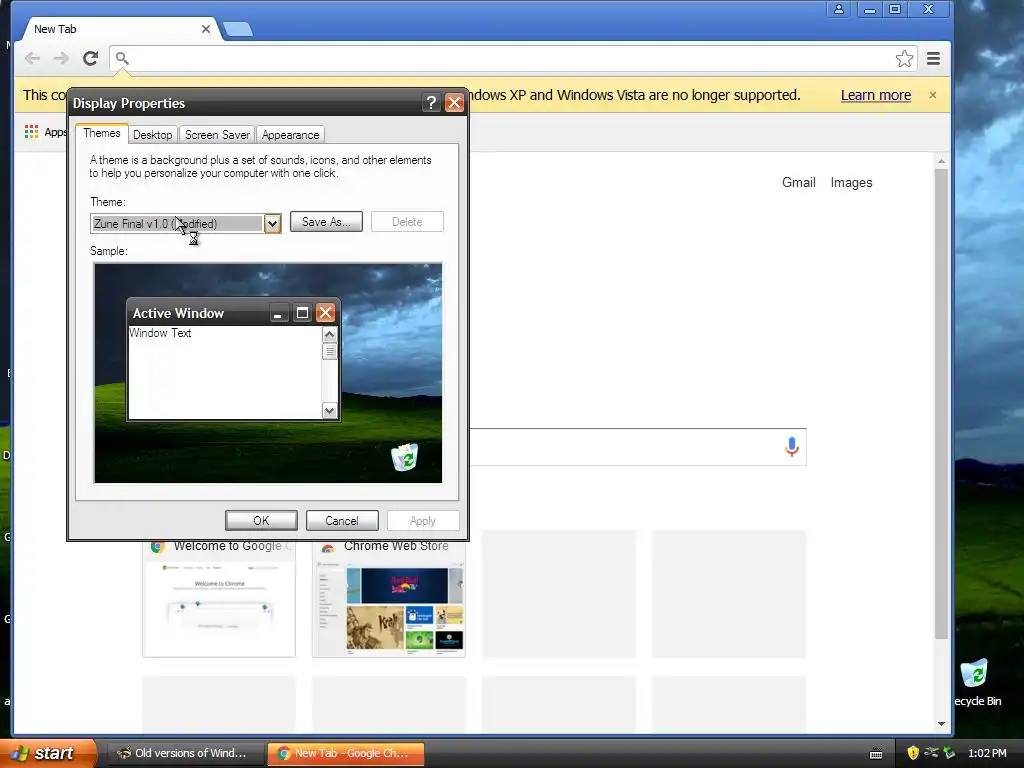Click the theme sample preview image
Image resolution: width=1024 pixels, height=768 pixels.
(268, 373)
